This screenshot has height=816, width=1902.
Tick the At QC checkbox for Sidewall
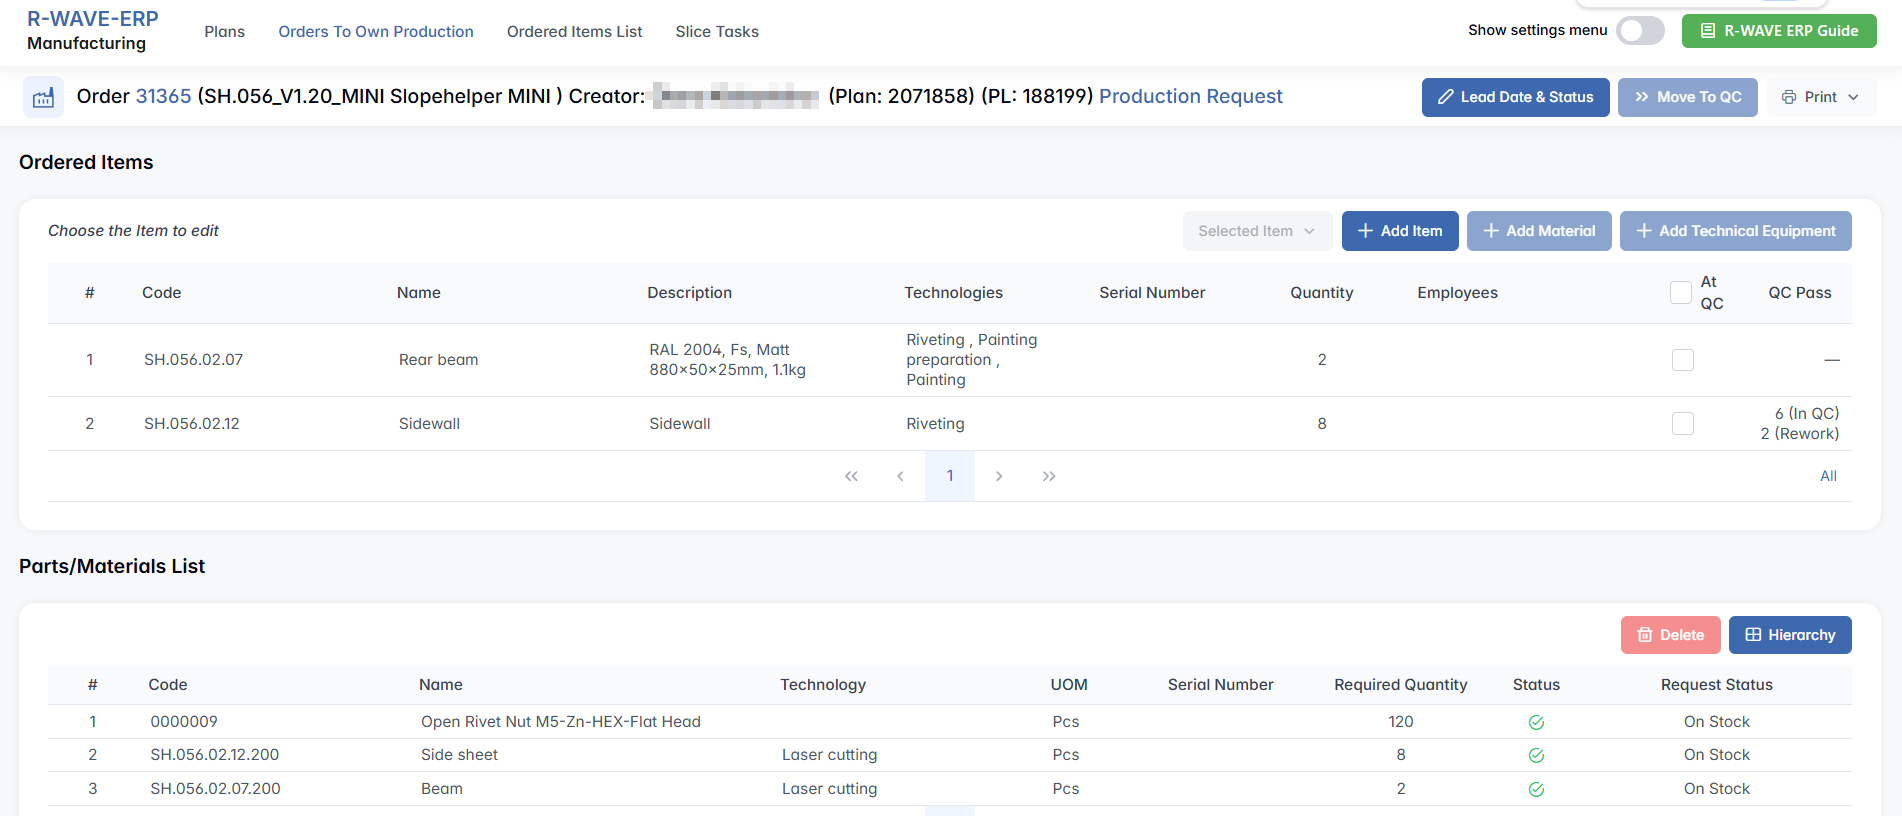(x=1682, y=424)
